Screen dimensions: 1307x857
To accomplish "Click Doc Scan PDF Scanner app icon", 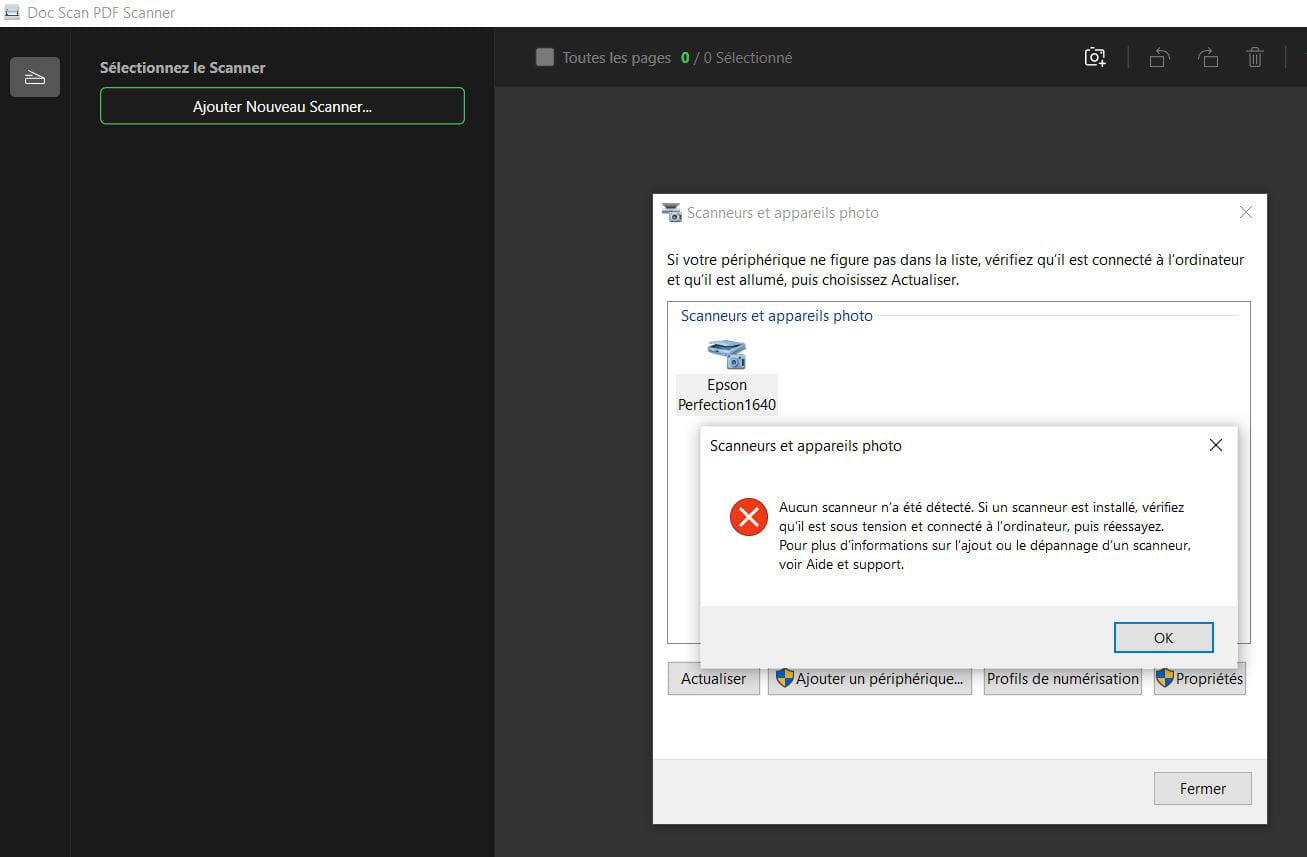I will [12, 12].
